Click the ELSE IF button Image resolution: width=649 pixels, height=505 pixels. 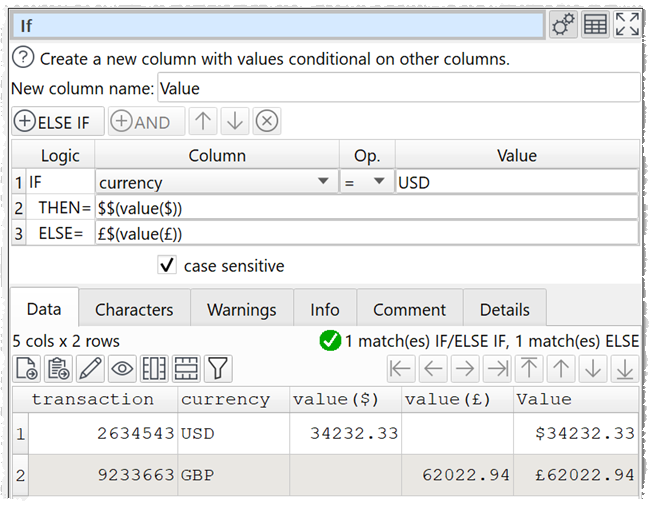coord(58,122)
